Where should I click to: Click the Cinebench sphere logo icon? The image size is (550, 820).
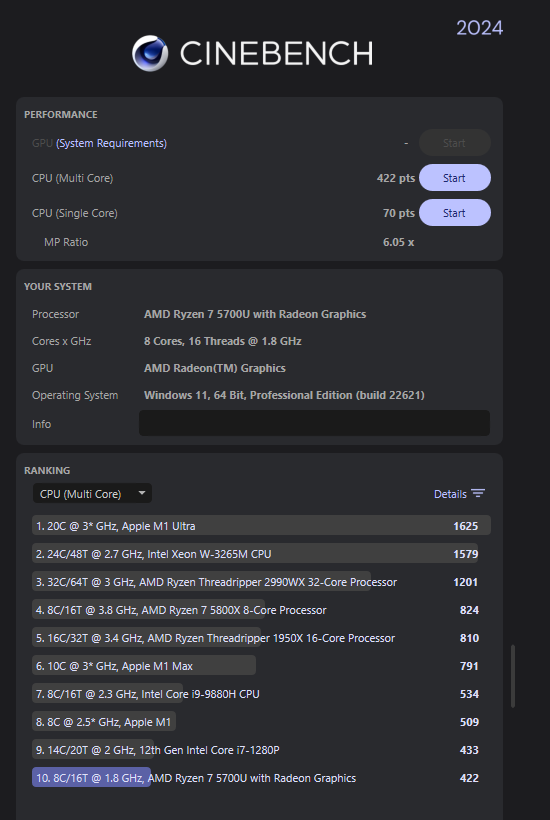point(150,53)
